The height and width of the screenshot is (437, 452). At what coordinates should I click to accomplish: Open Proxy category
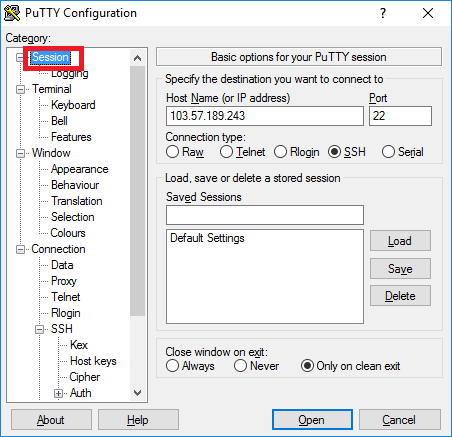coord(64,281)
